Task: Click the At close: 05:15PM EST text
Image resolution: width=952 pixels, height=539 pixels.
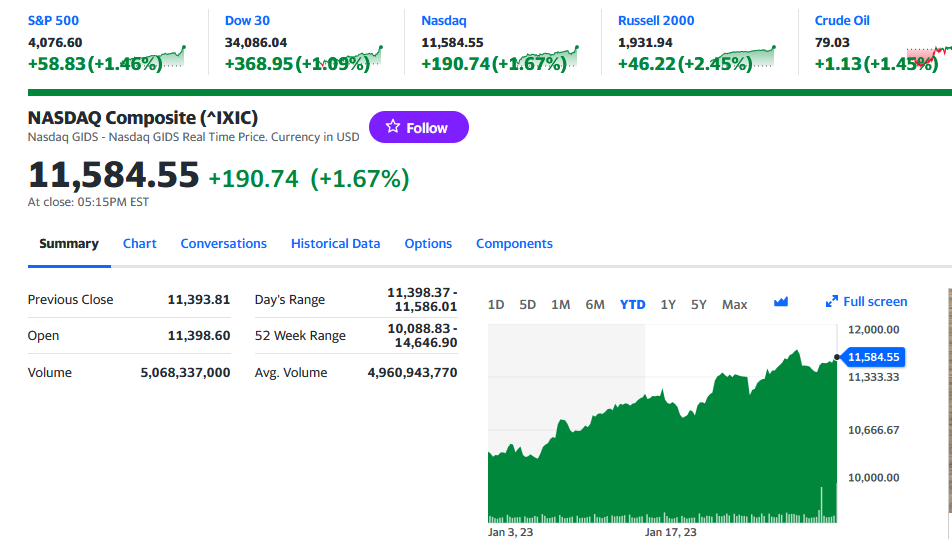Action: 88,202
